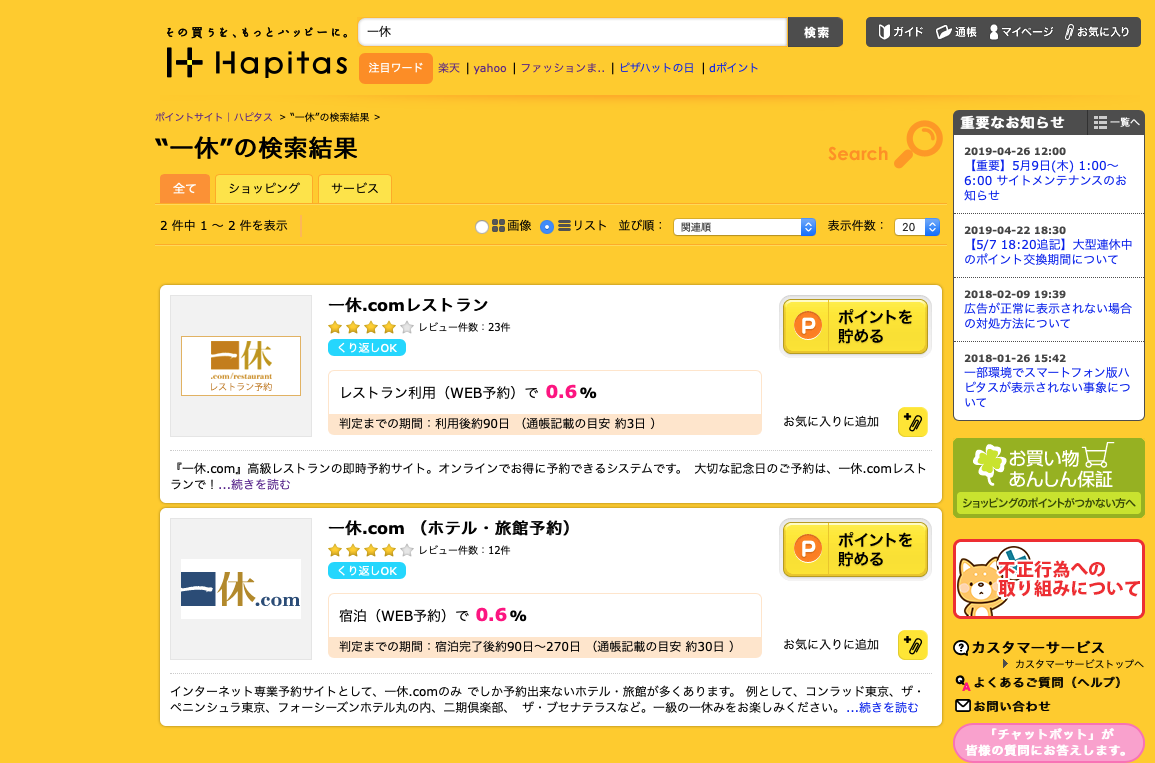Click the 一覧へ list icon in notices
Image resolution: width=1155 pixels, height=763 pixels.
pyautogui.click(x=1117, y=122)
